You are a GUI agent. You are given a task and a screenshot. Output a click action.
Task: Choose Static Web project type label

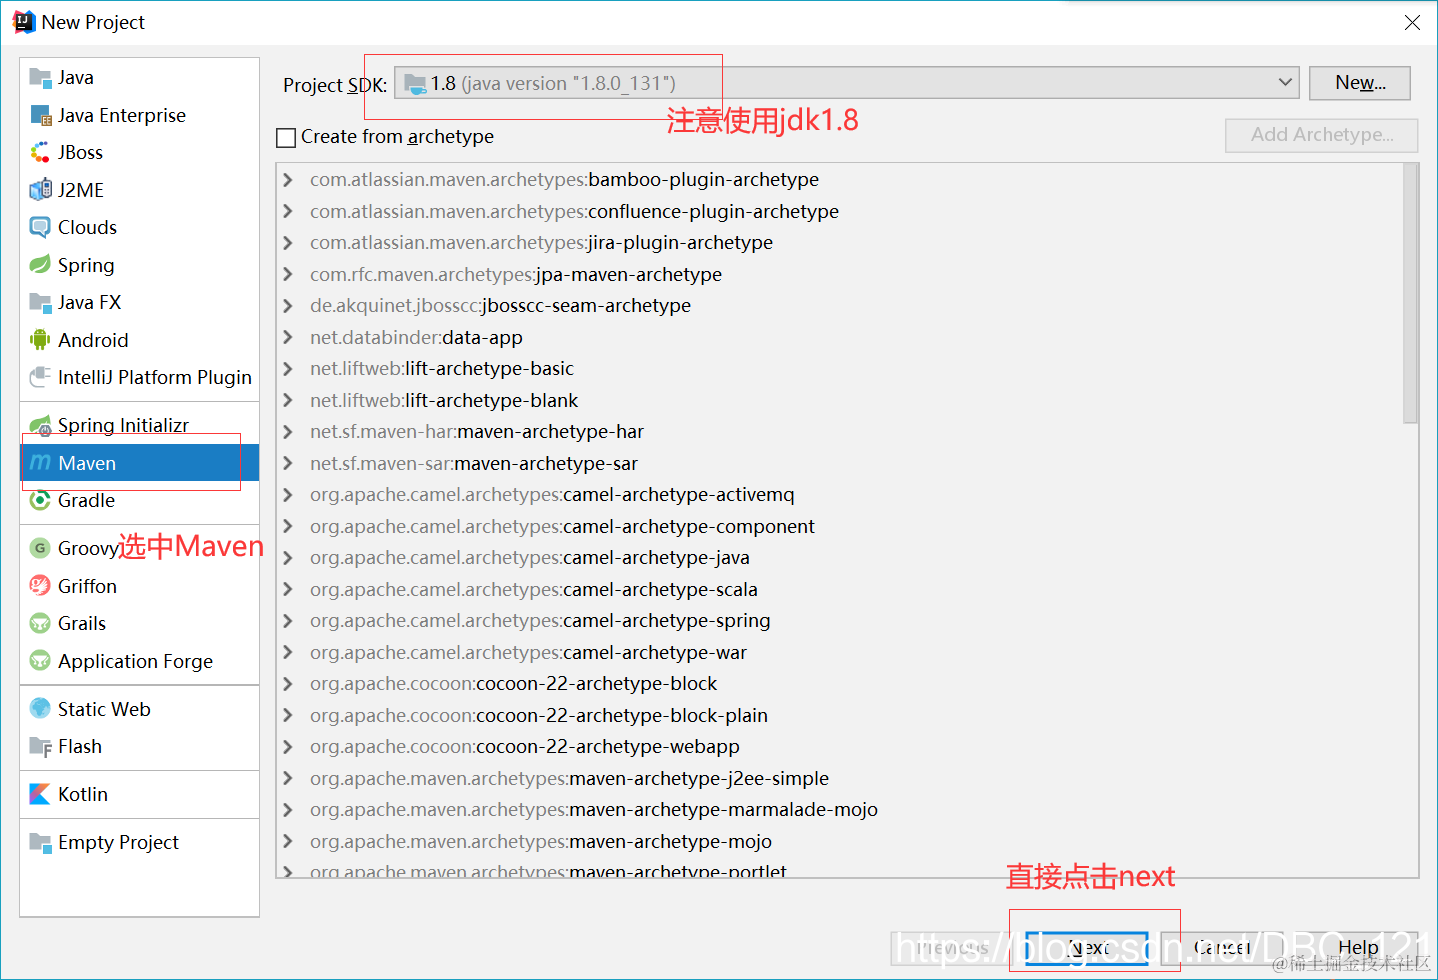(104, 709)
